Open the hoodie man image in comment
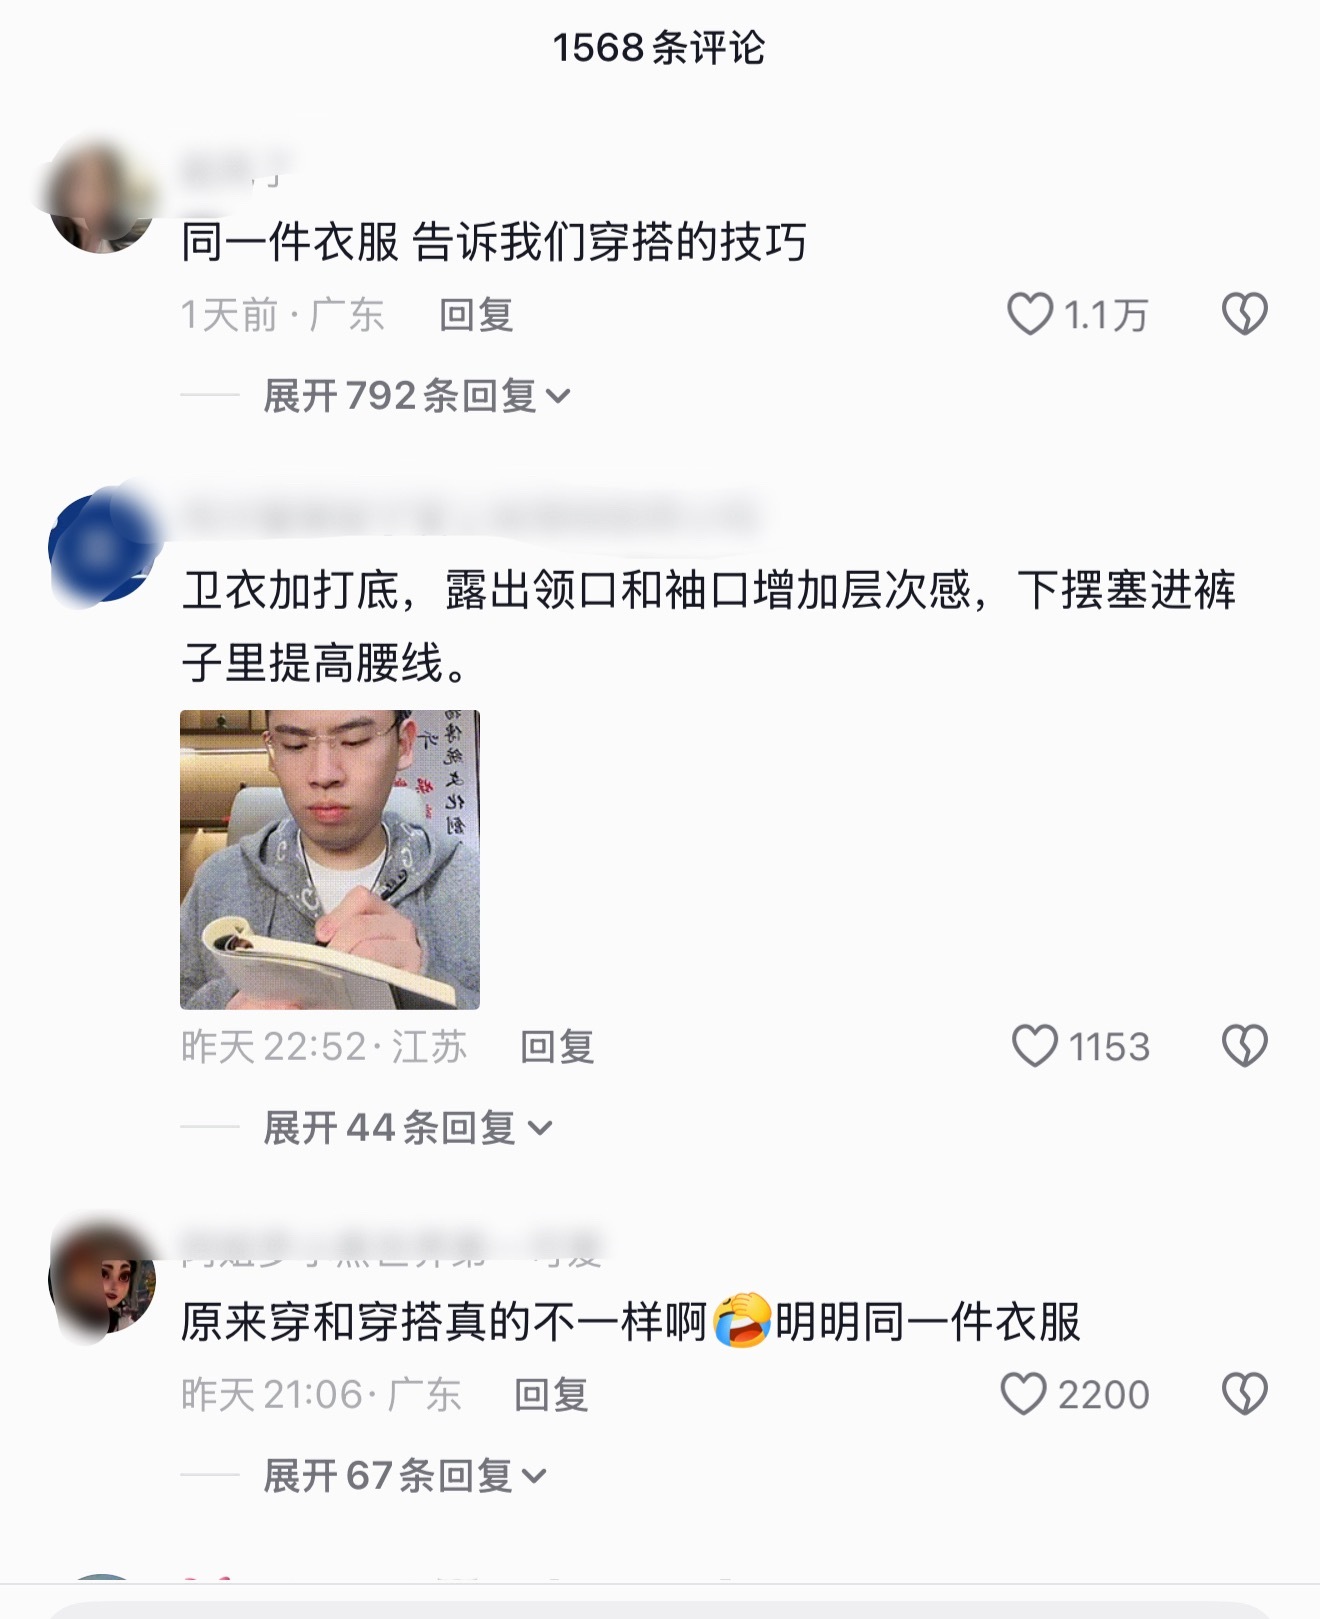 (330, 860)
